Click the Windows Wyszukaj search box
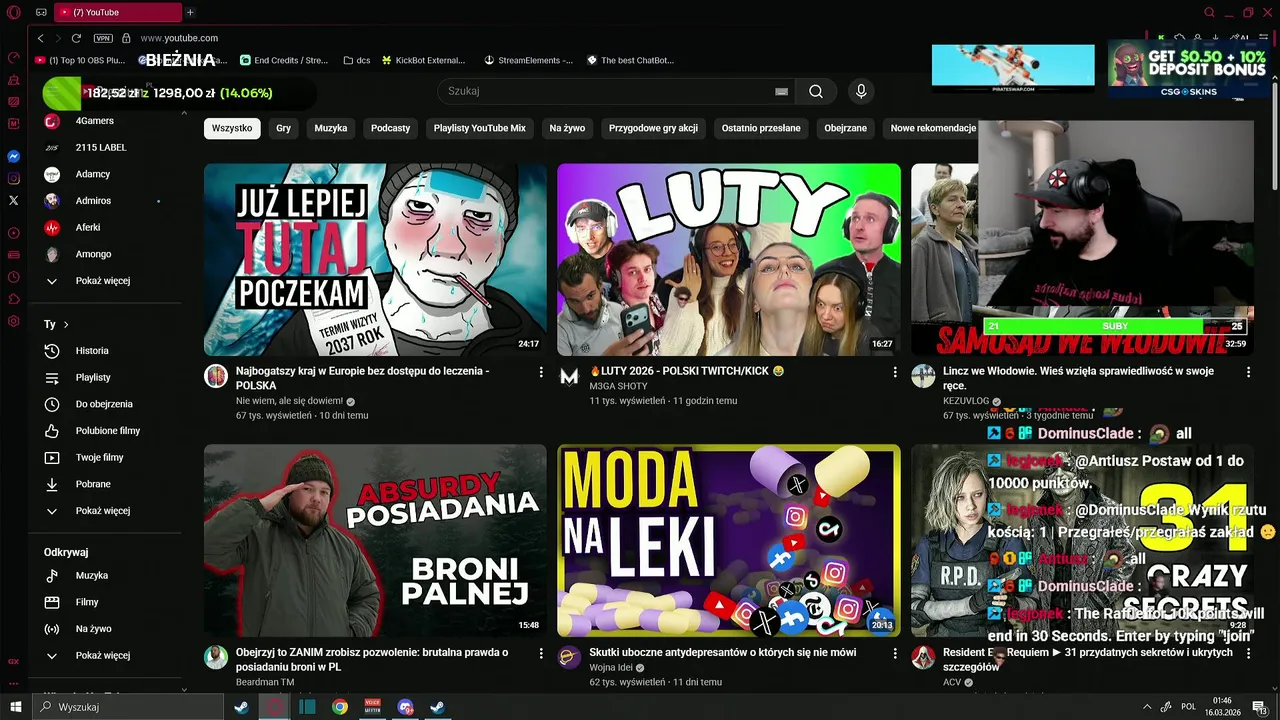Screen dimensions: 1280x720 (127, 707)
